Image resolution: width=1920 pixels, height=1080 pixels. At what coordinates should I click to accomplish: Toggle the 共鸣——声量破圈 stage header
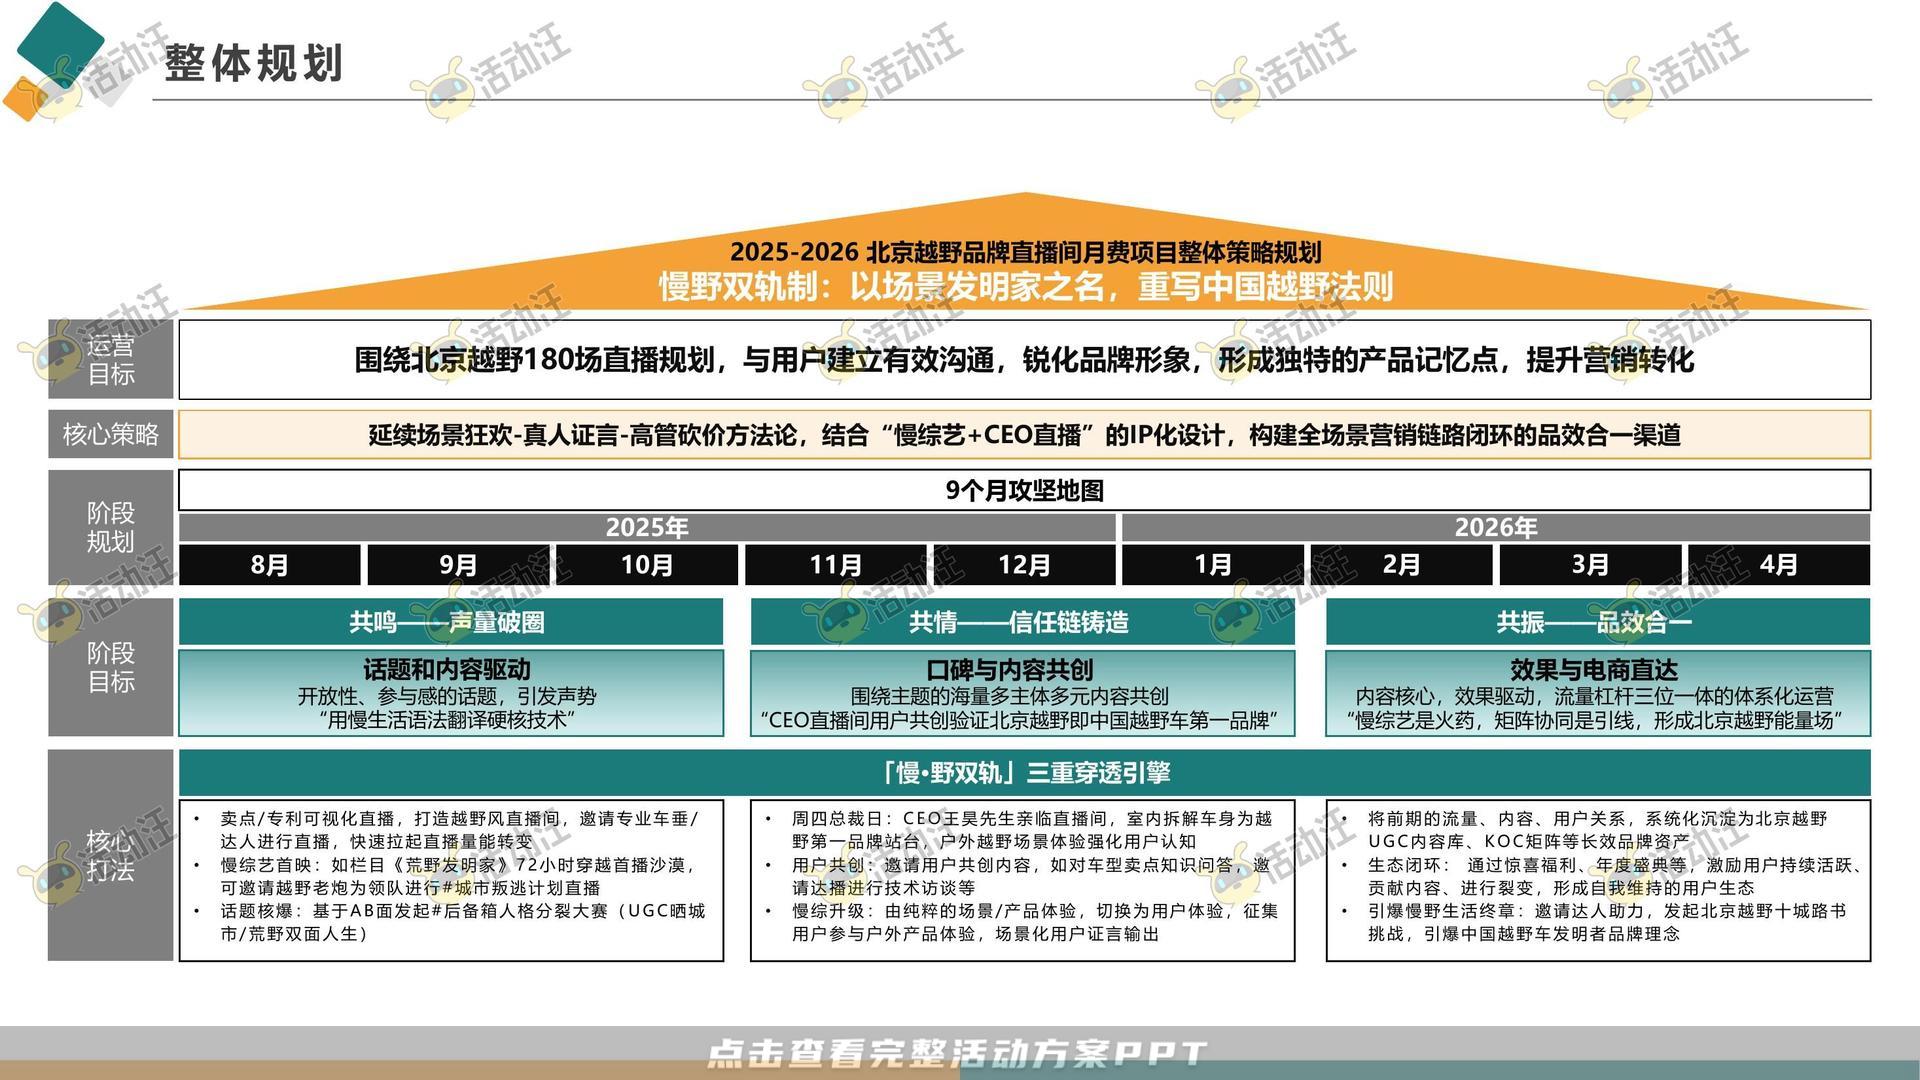(450, 622)
